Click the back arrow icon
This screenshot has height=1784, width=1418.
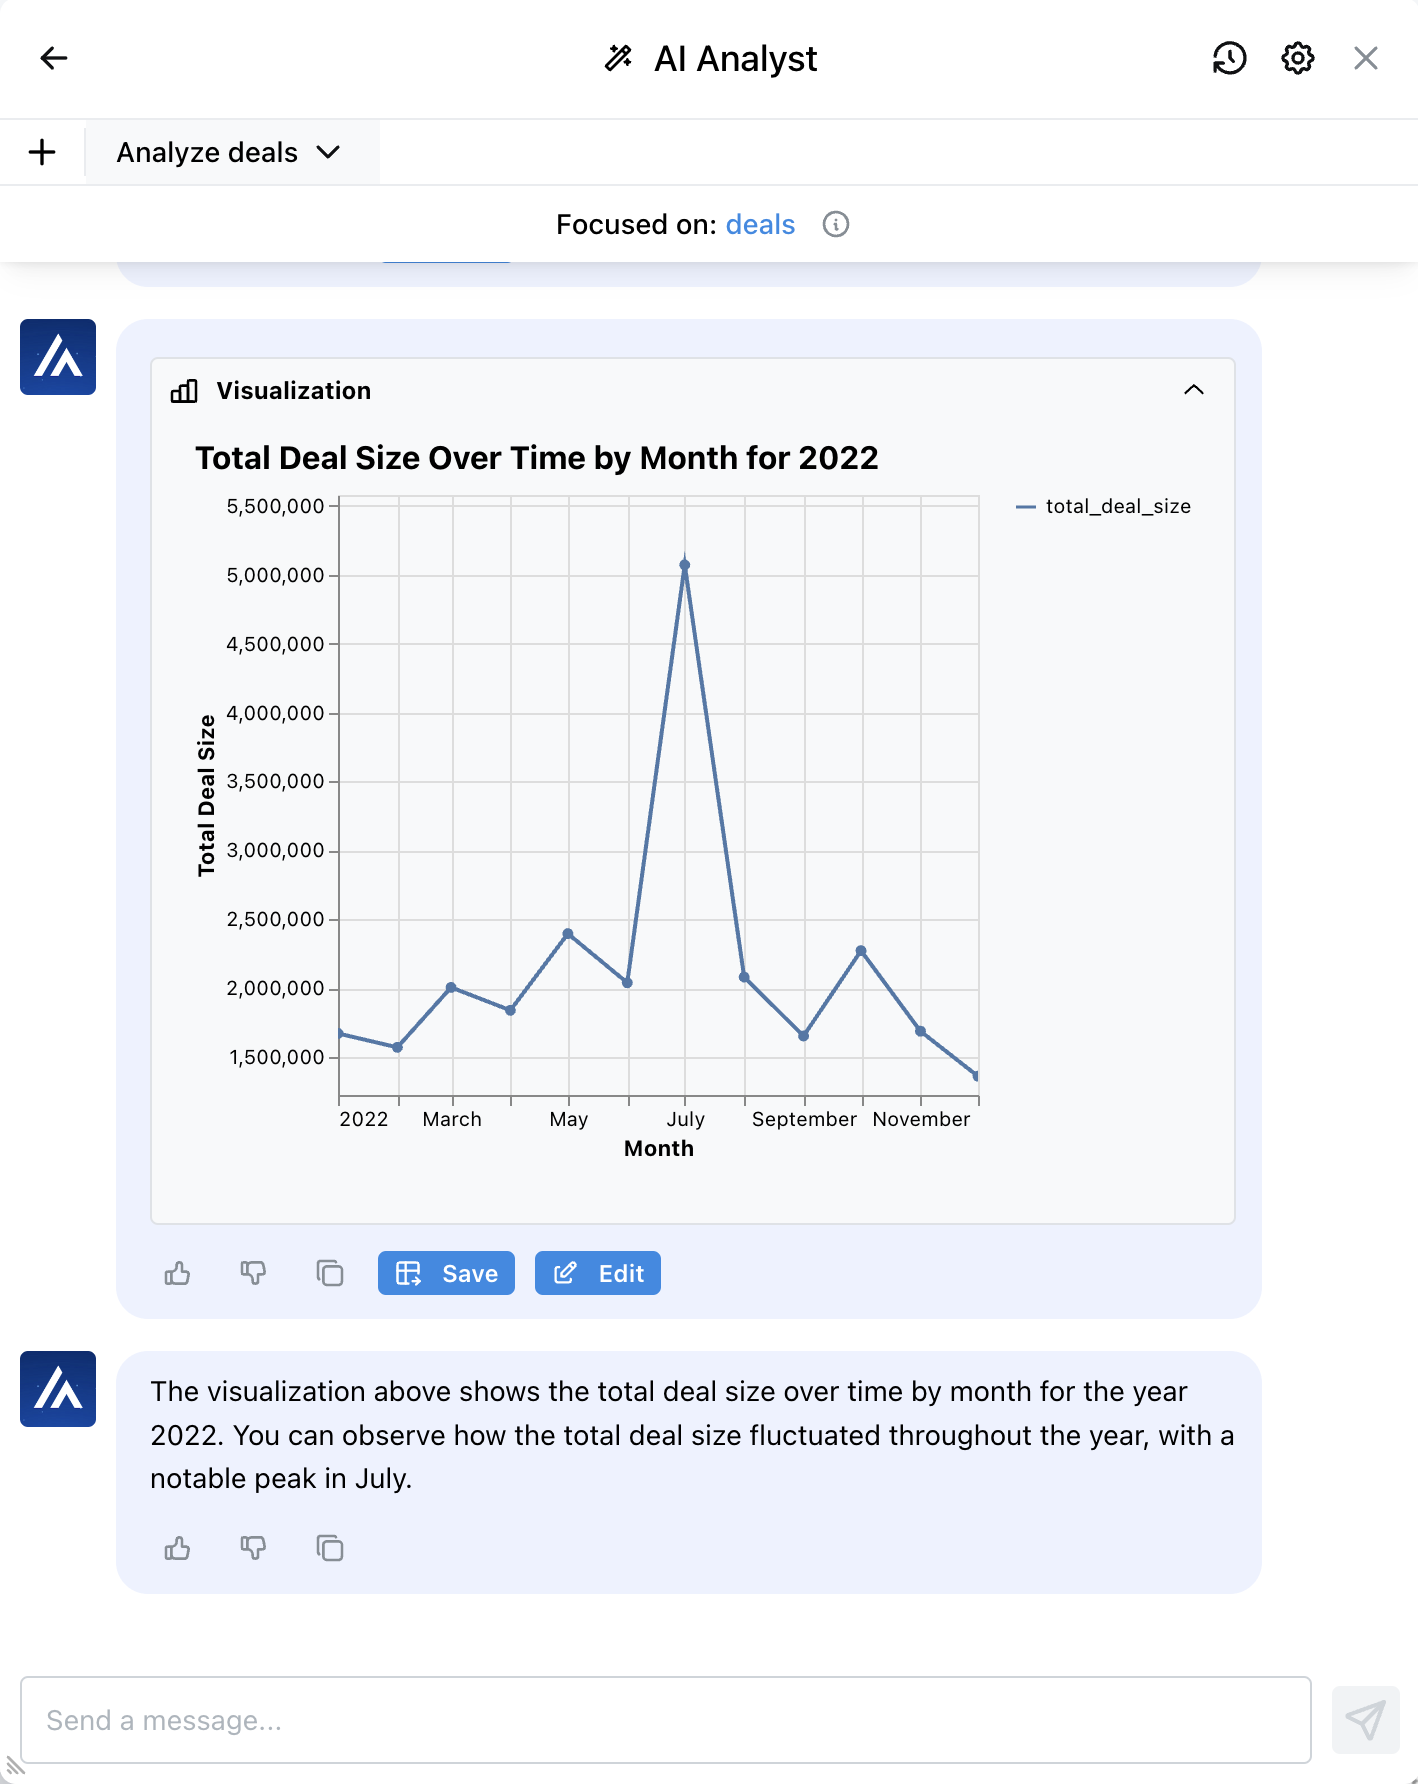[54, 58]
